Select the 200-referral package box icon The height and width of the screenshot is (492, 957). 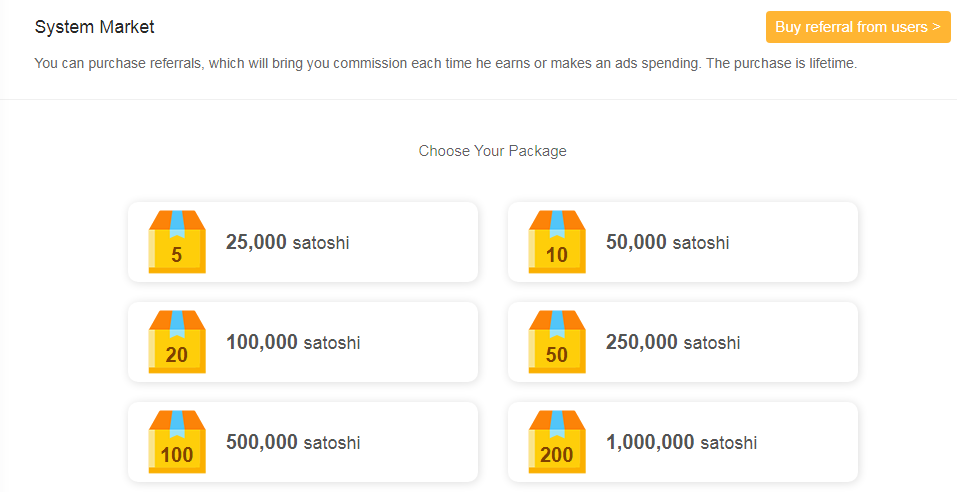[x=557, y=442]
